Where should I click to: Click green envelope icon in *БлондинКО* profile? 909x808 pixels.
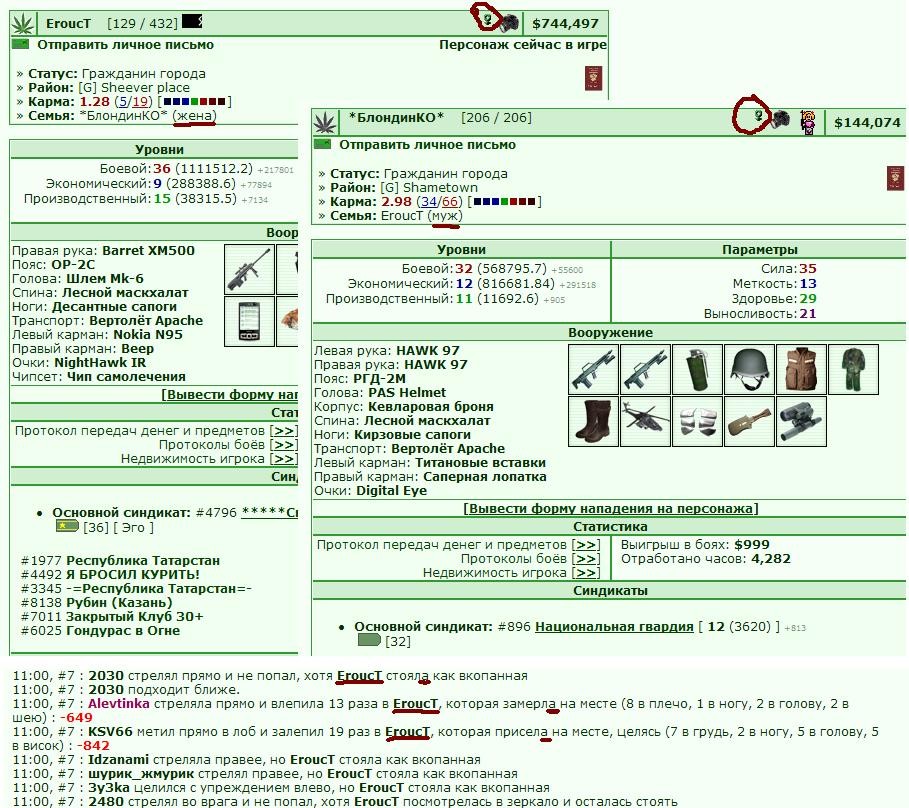322,144
